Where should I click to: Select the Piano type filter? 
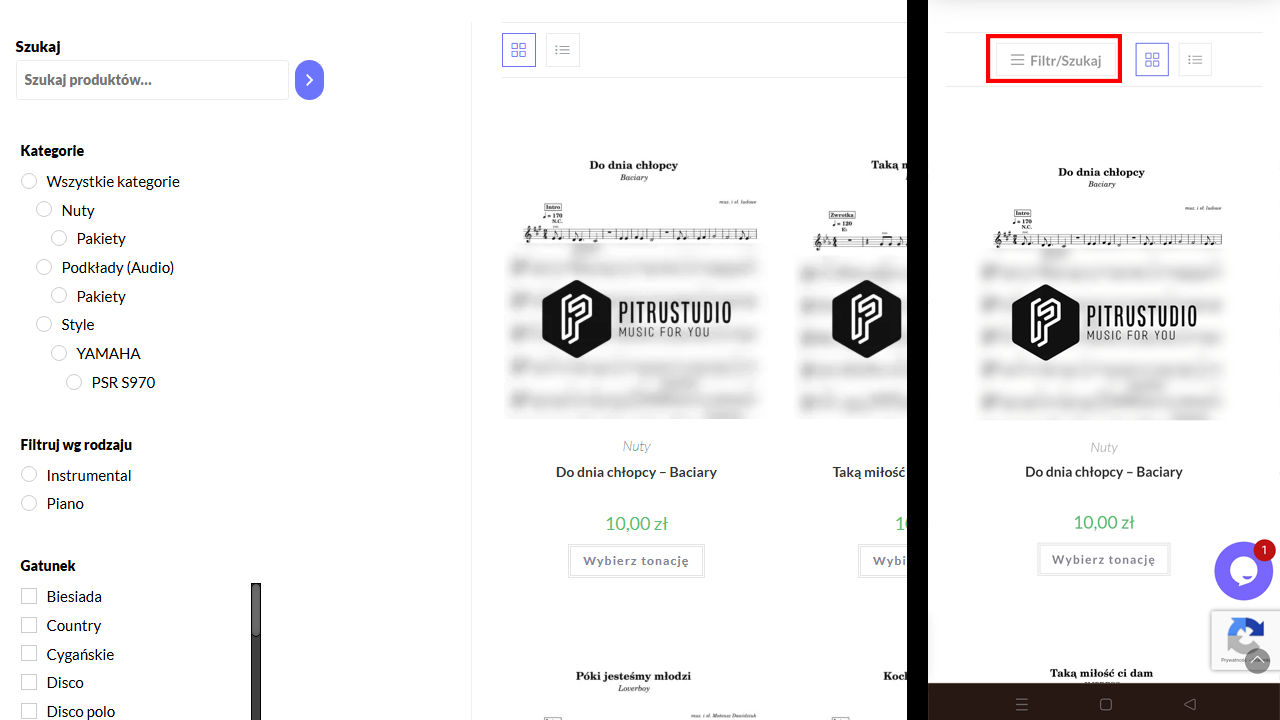pos(29,503)
